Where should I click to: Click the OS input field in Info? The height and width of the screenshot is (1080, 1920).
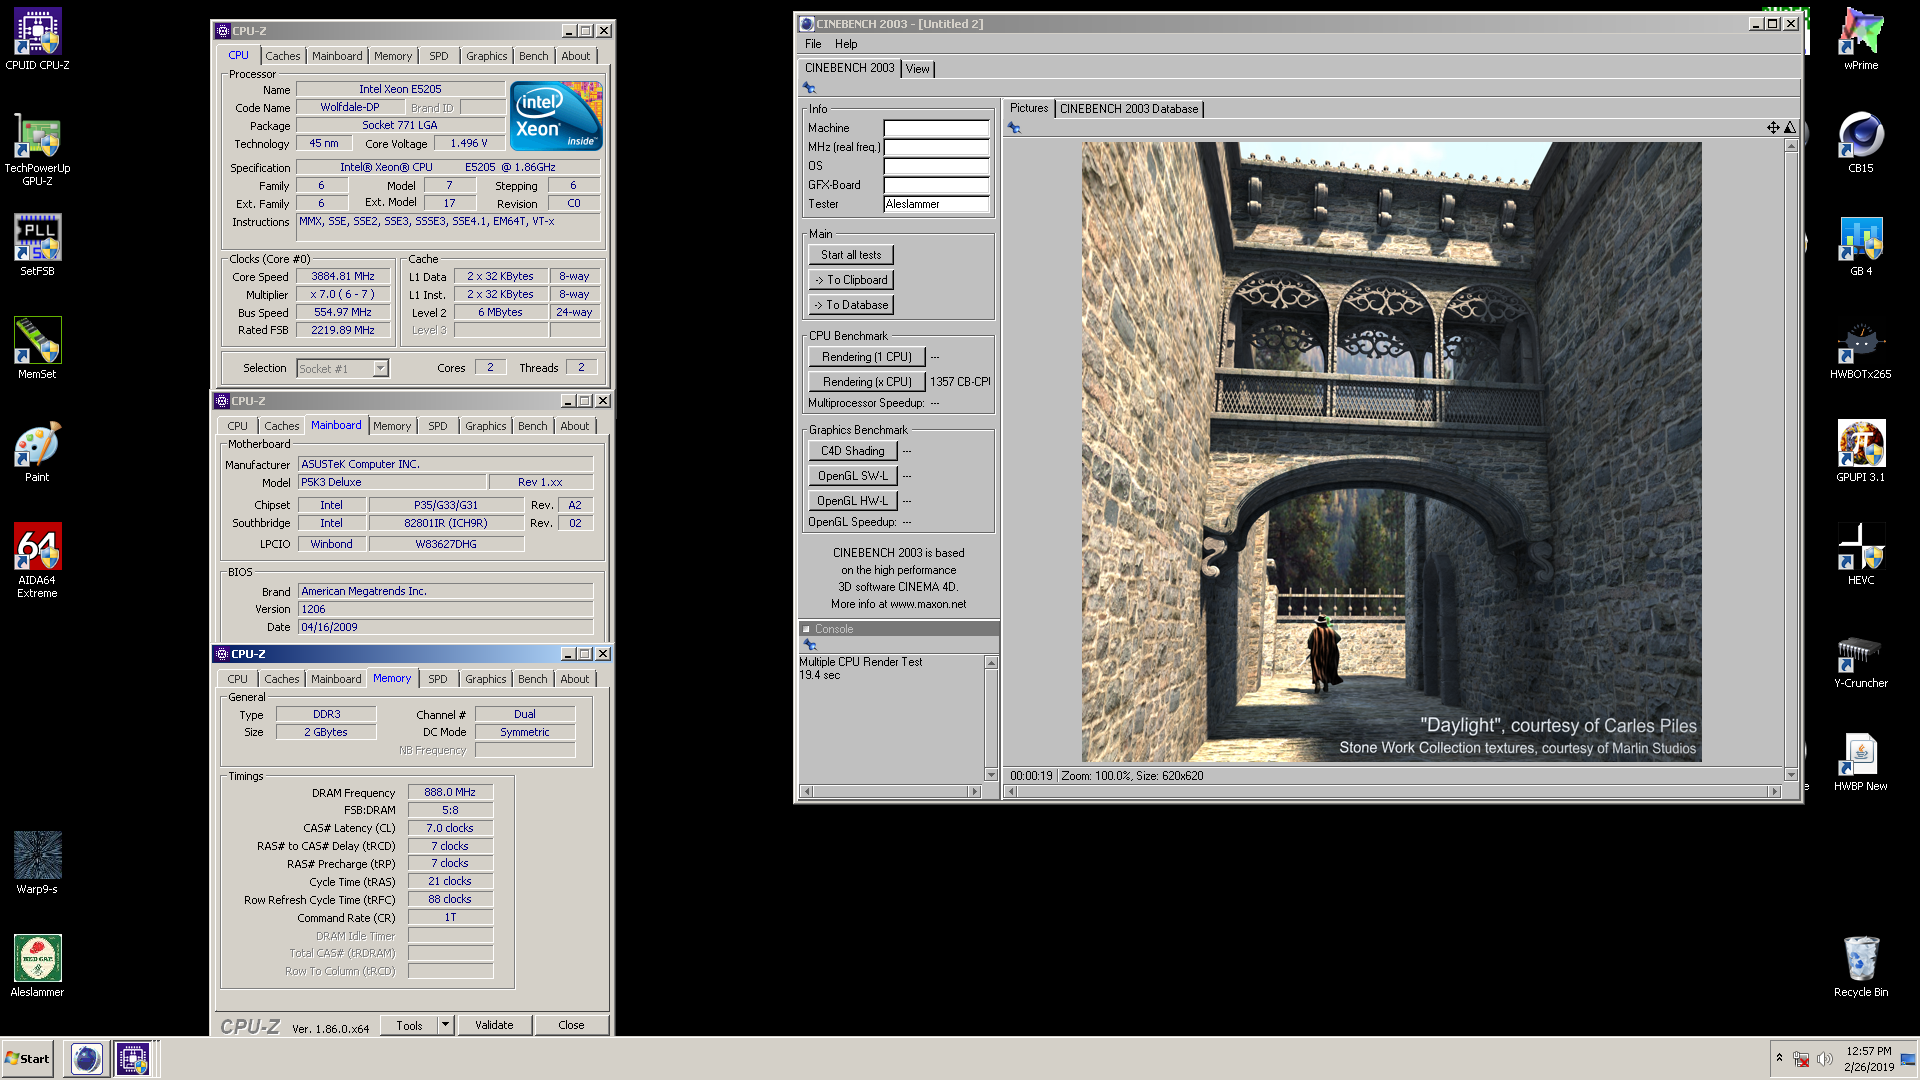point(936,166)
